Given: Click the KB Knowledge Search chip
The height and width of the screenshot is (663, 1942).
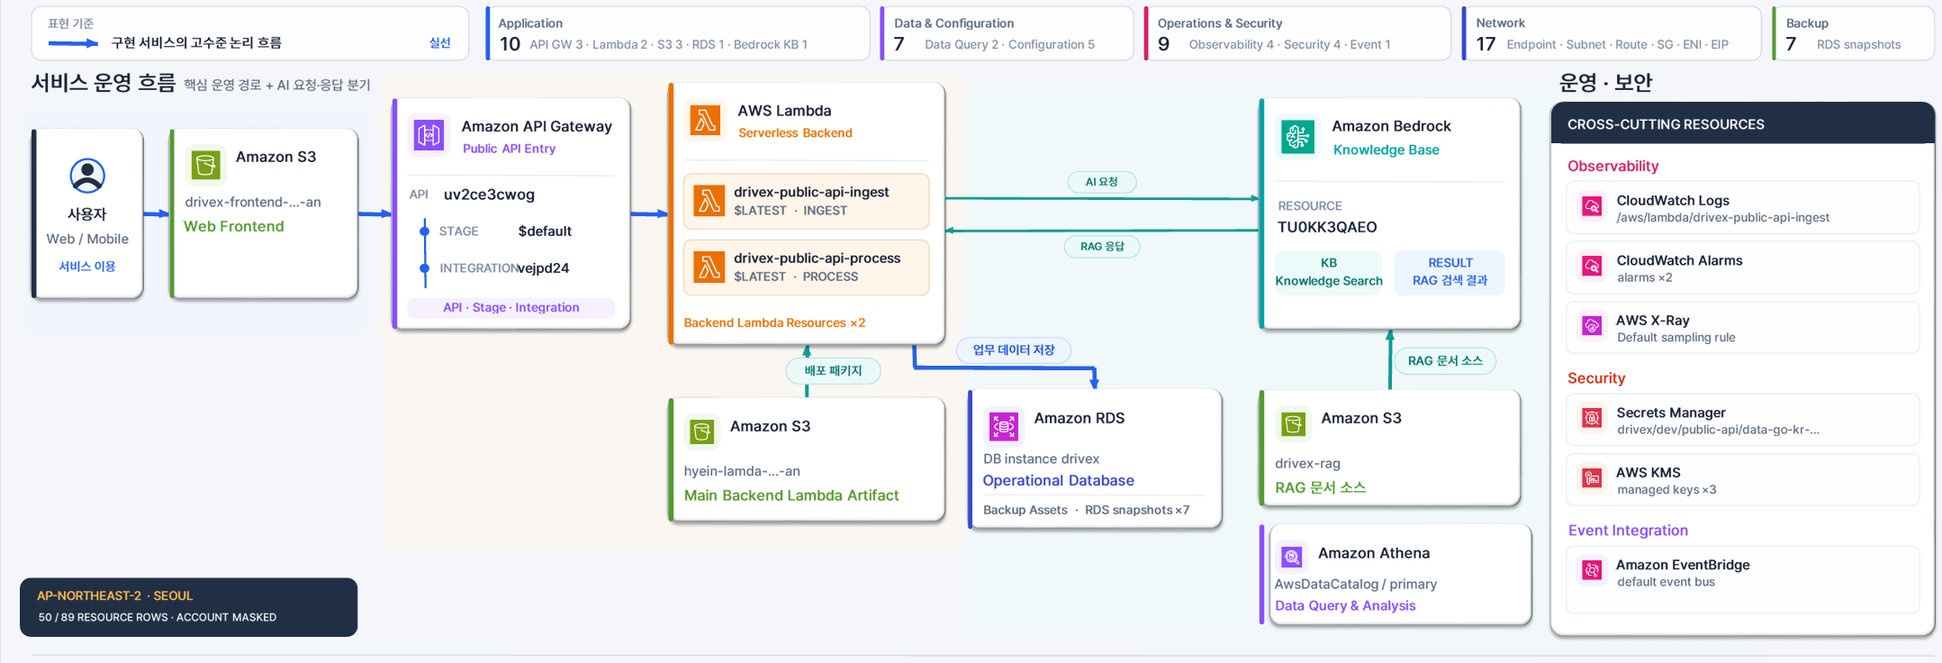Looking at the screenshot, I should click(1328, 272).
